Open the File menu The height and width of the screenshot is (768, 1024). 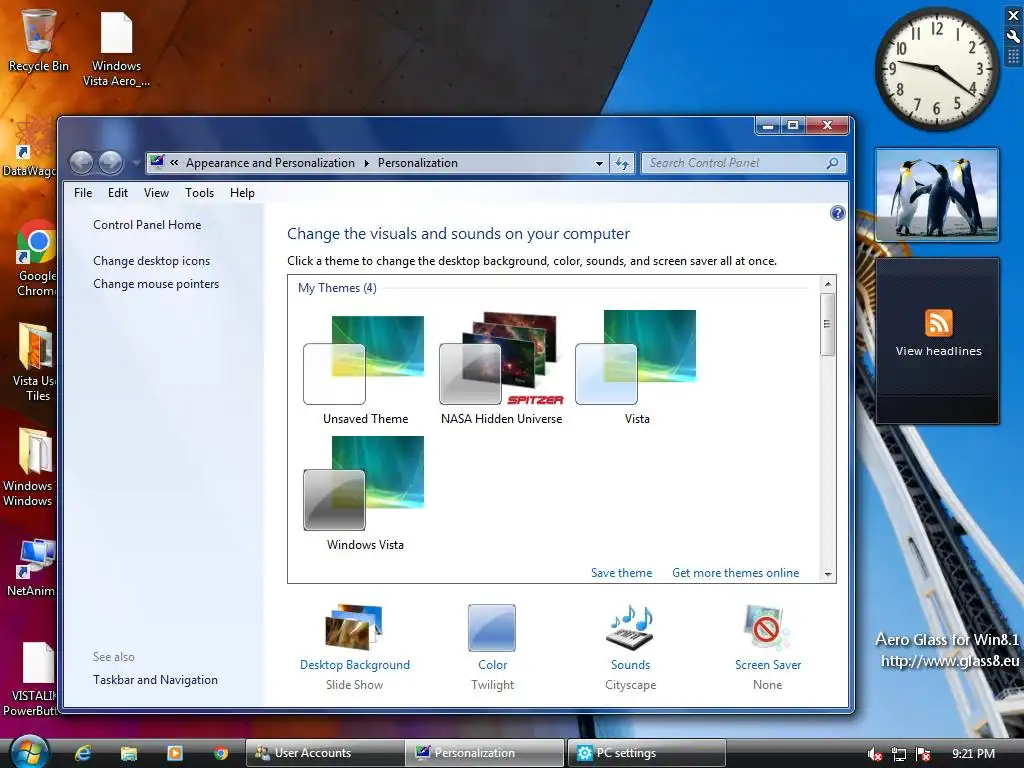83,193
